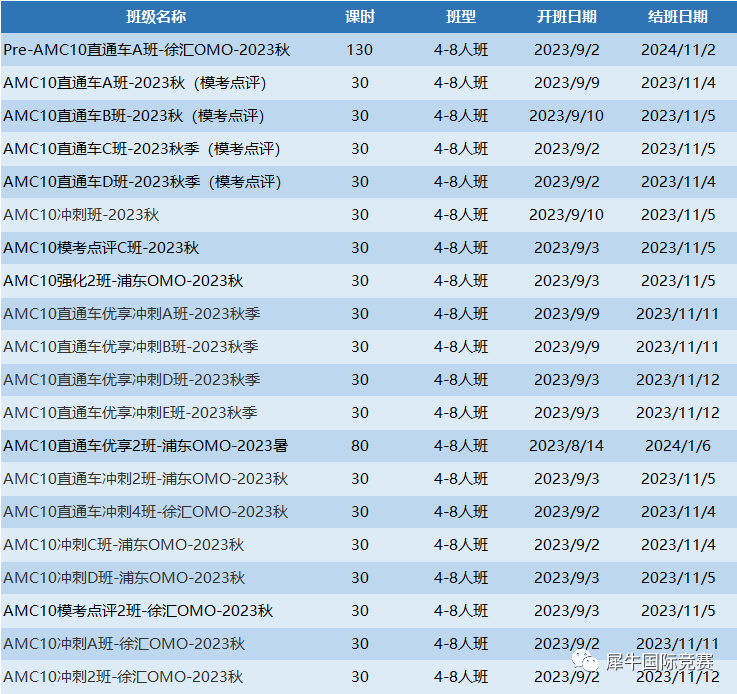This screenshot has height=694, width=737.
Task: Click the 2024/11/2 end date cell
Action: pyautogui.click(x=677, y=50)
